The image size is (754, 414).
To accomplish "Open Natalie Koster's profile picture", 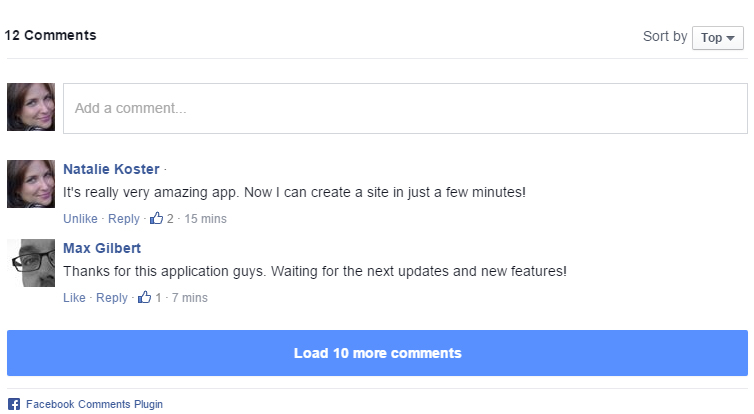I will (x=31, y=184).
